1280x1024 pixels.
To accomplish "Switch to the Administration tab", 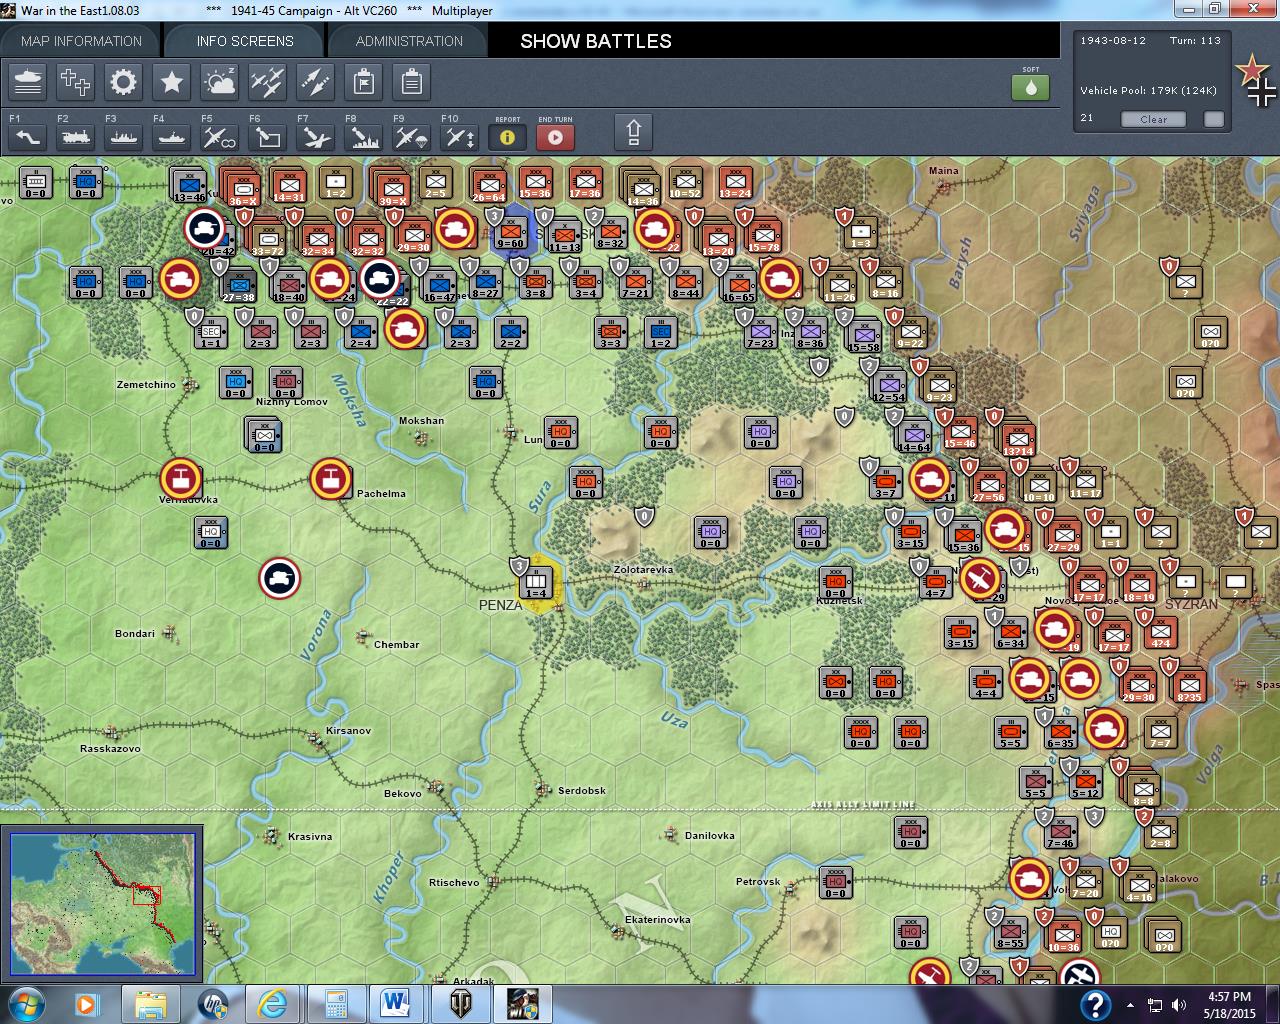I will pos(409,41).
